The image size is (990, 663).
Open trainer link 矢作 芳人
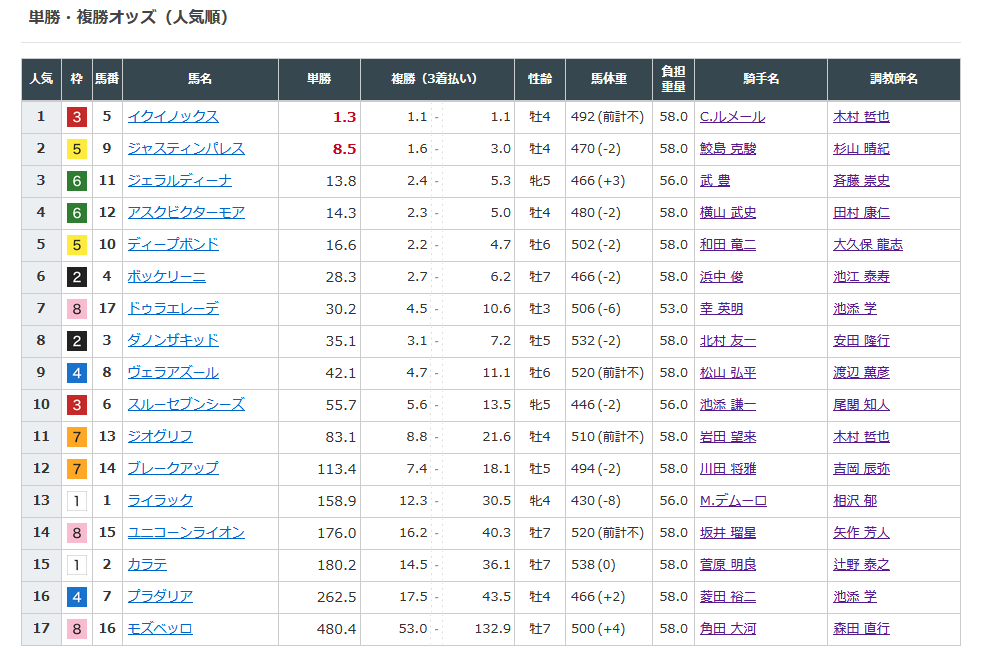point(861,533)
